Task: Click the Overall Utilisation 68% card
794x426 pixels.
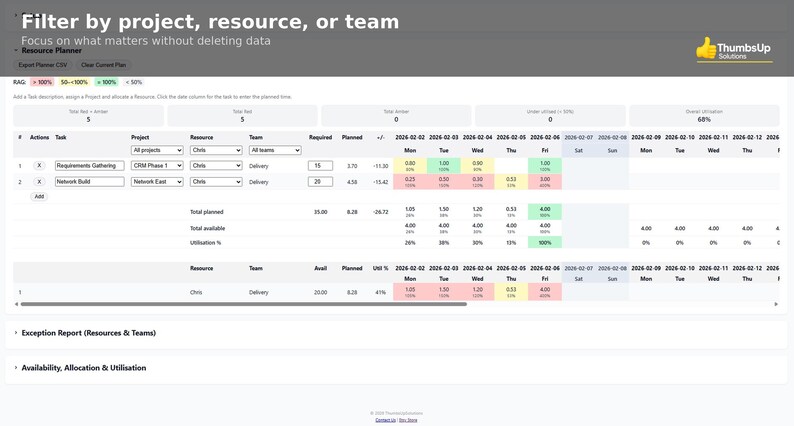Action: 704,115
